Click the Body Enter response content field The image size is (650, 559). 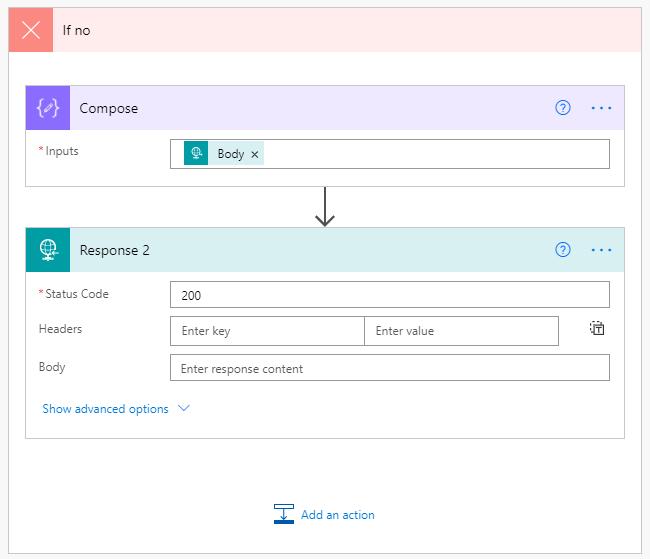389,368
